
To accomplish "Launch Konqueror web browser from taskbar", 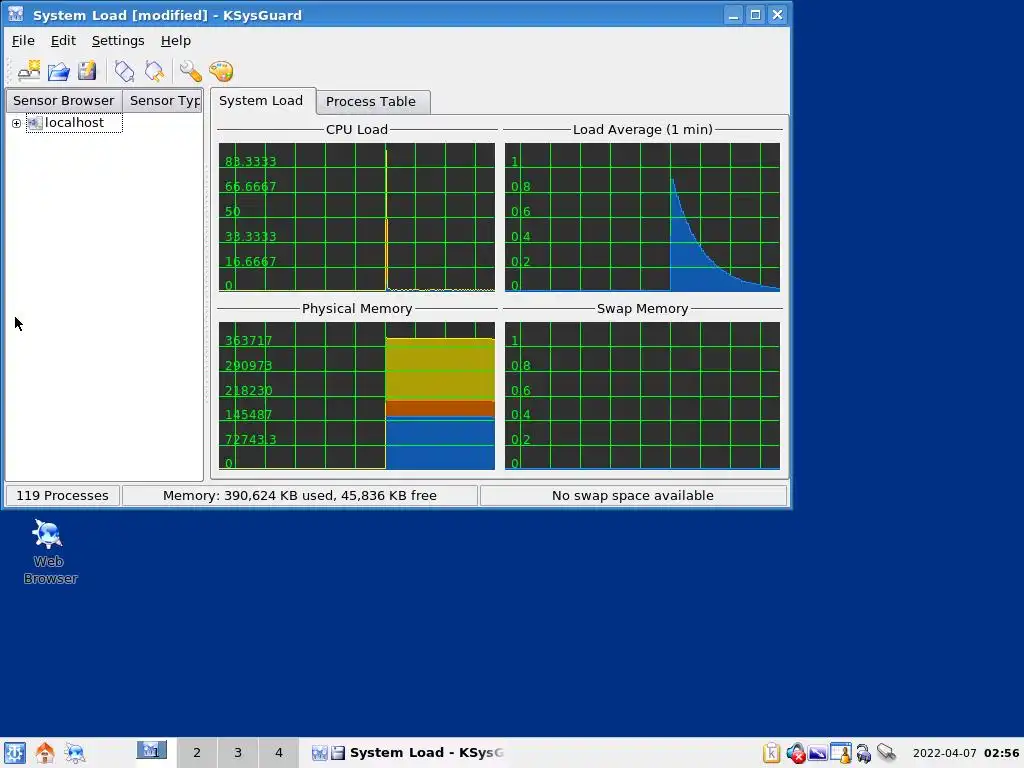I will (x=74, y=752).
